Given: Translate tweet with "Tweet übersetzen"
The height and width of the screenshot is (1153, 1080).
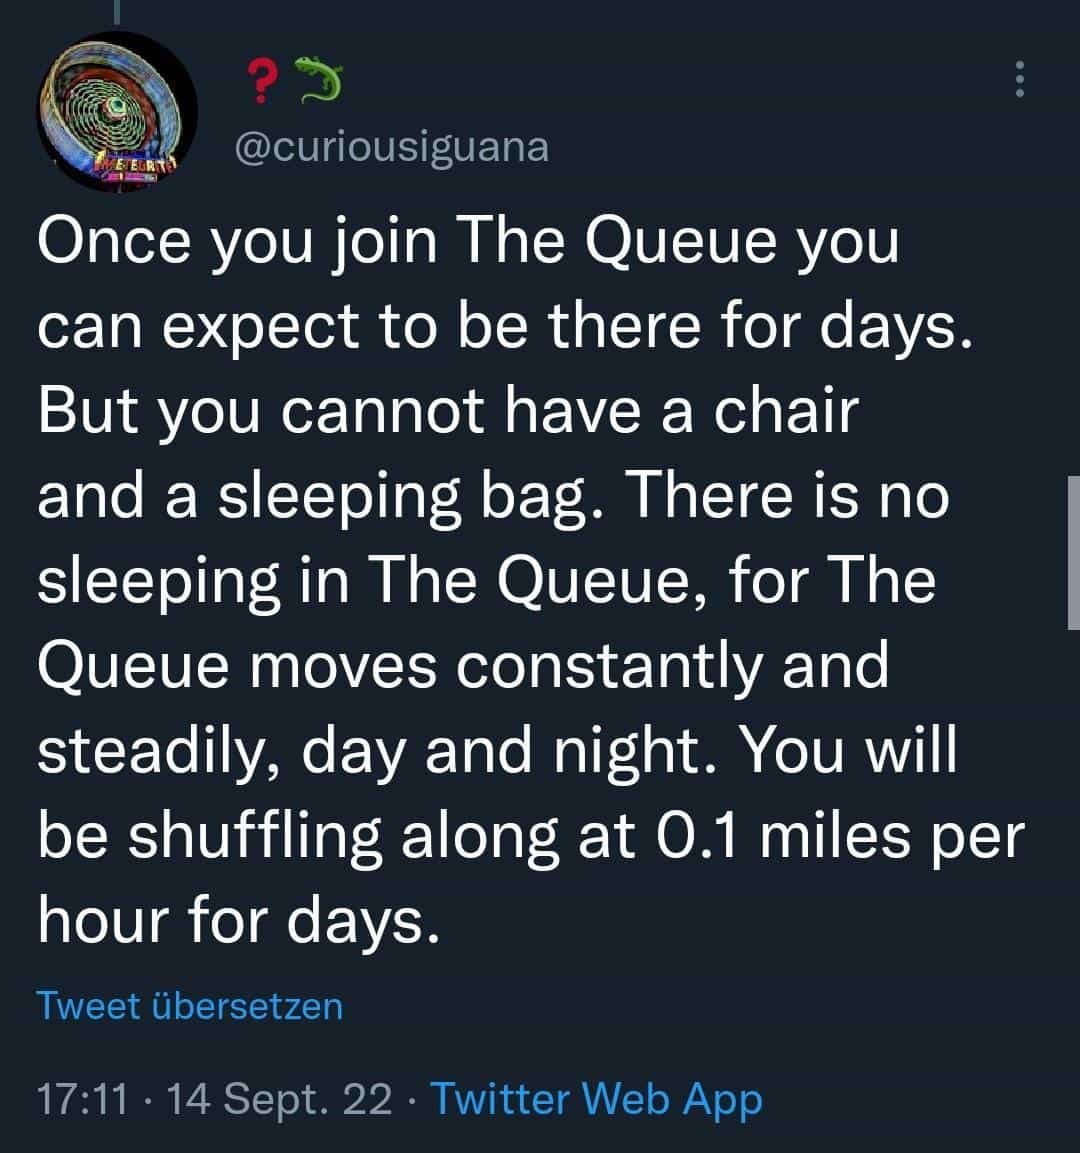Looking at the screenshot, I should pos(189,1005).
